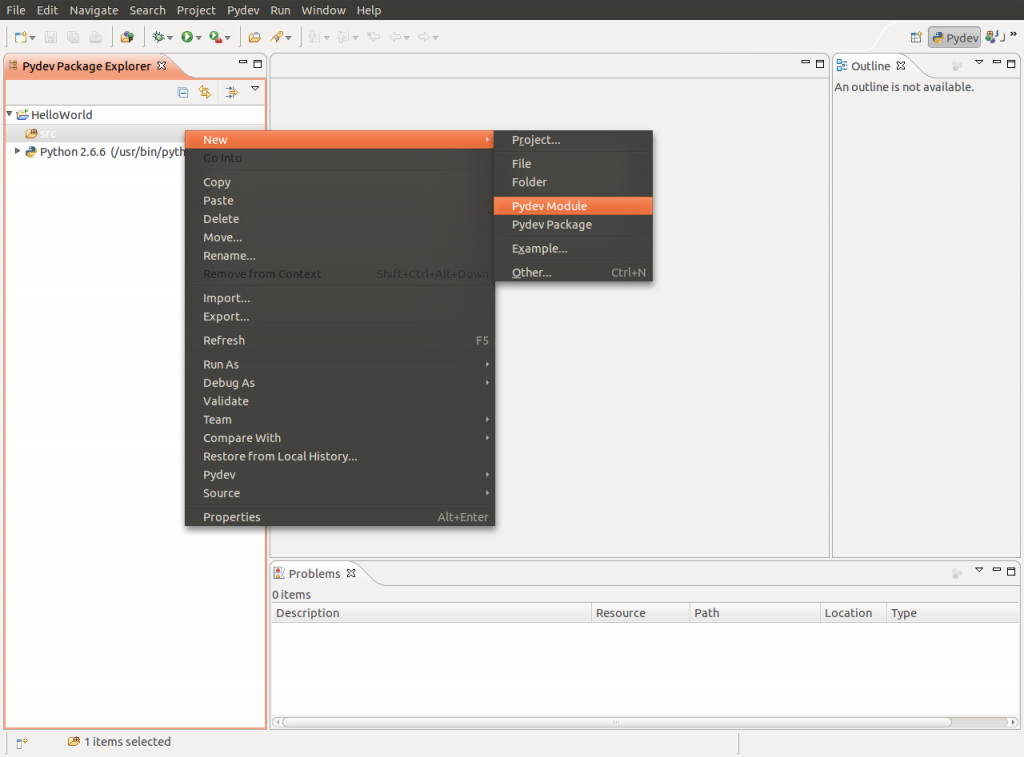1024x757 pixels.
Task: Open the Pydev menu in menu bar
Action: (x=243, y=10)
